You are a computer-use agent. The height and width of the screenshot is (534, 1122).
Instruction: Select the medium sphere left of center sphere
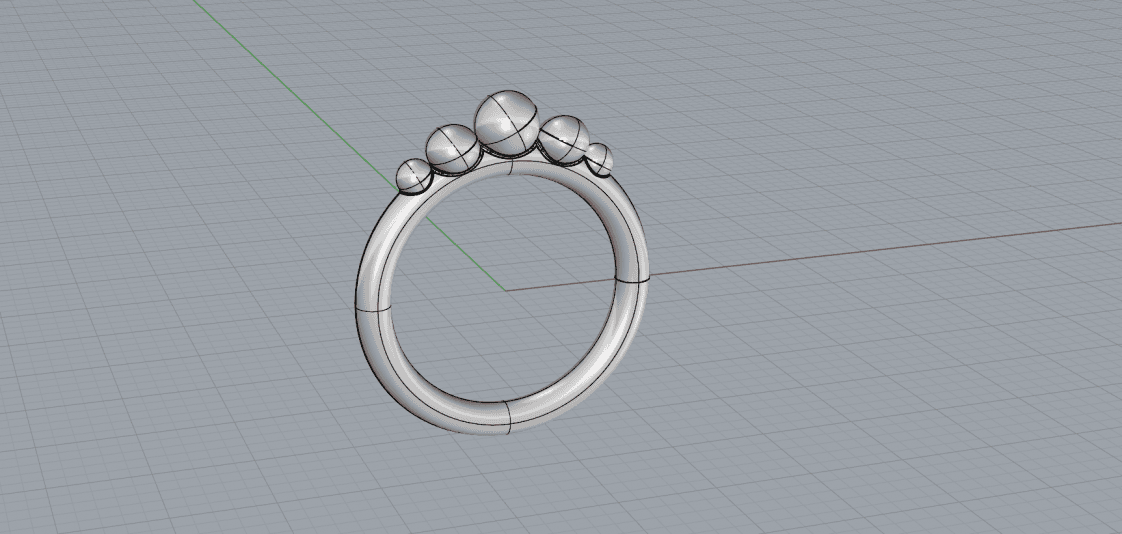453,148
